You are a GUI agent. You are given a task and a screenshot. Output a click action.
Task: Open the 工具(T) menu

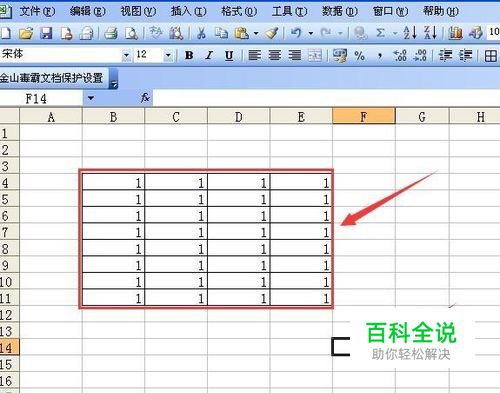pos(289,12)
